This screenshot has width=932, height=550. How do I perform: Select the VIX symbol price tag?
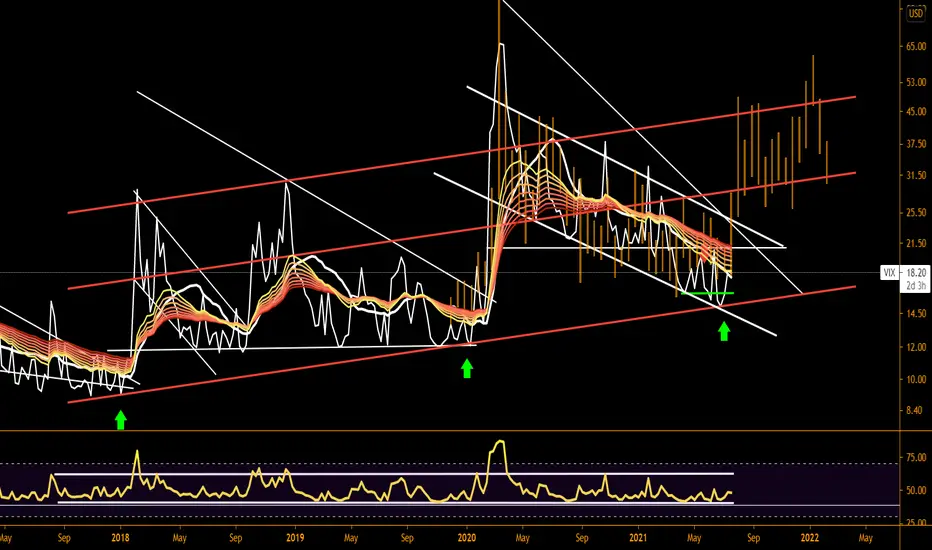tap(889, 273)
